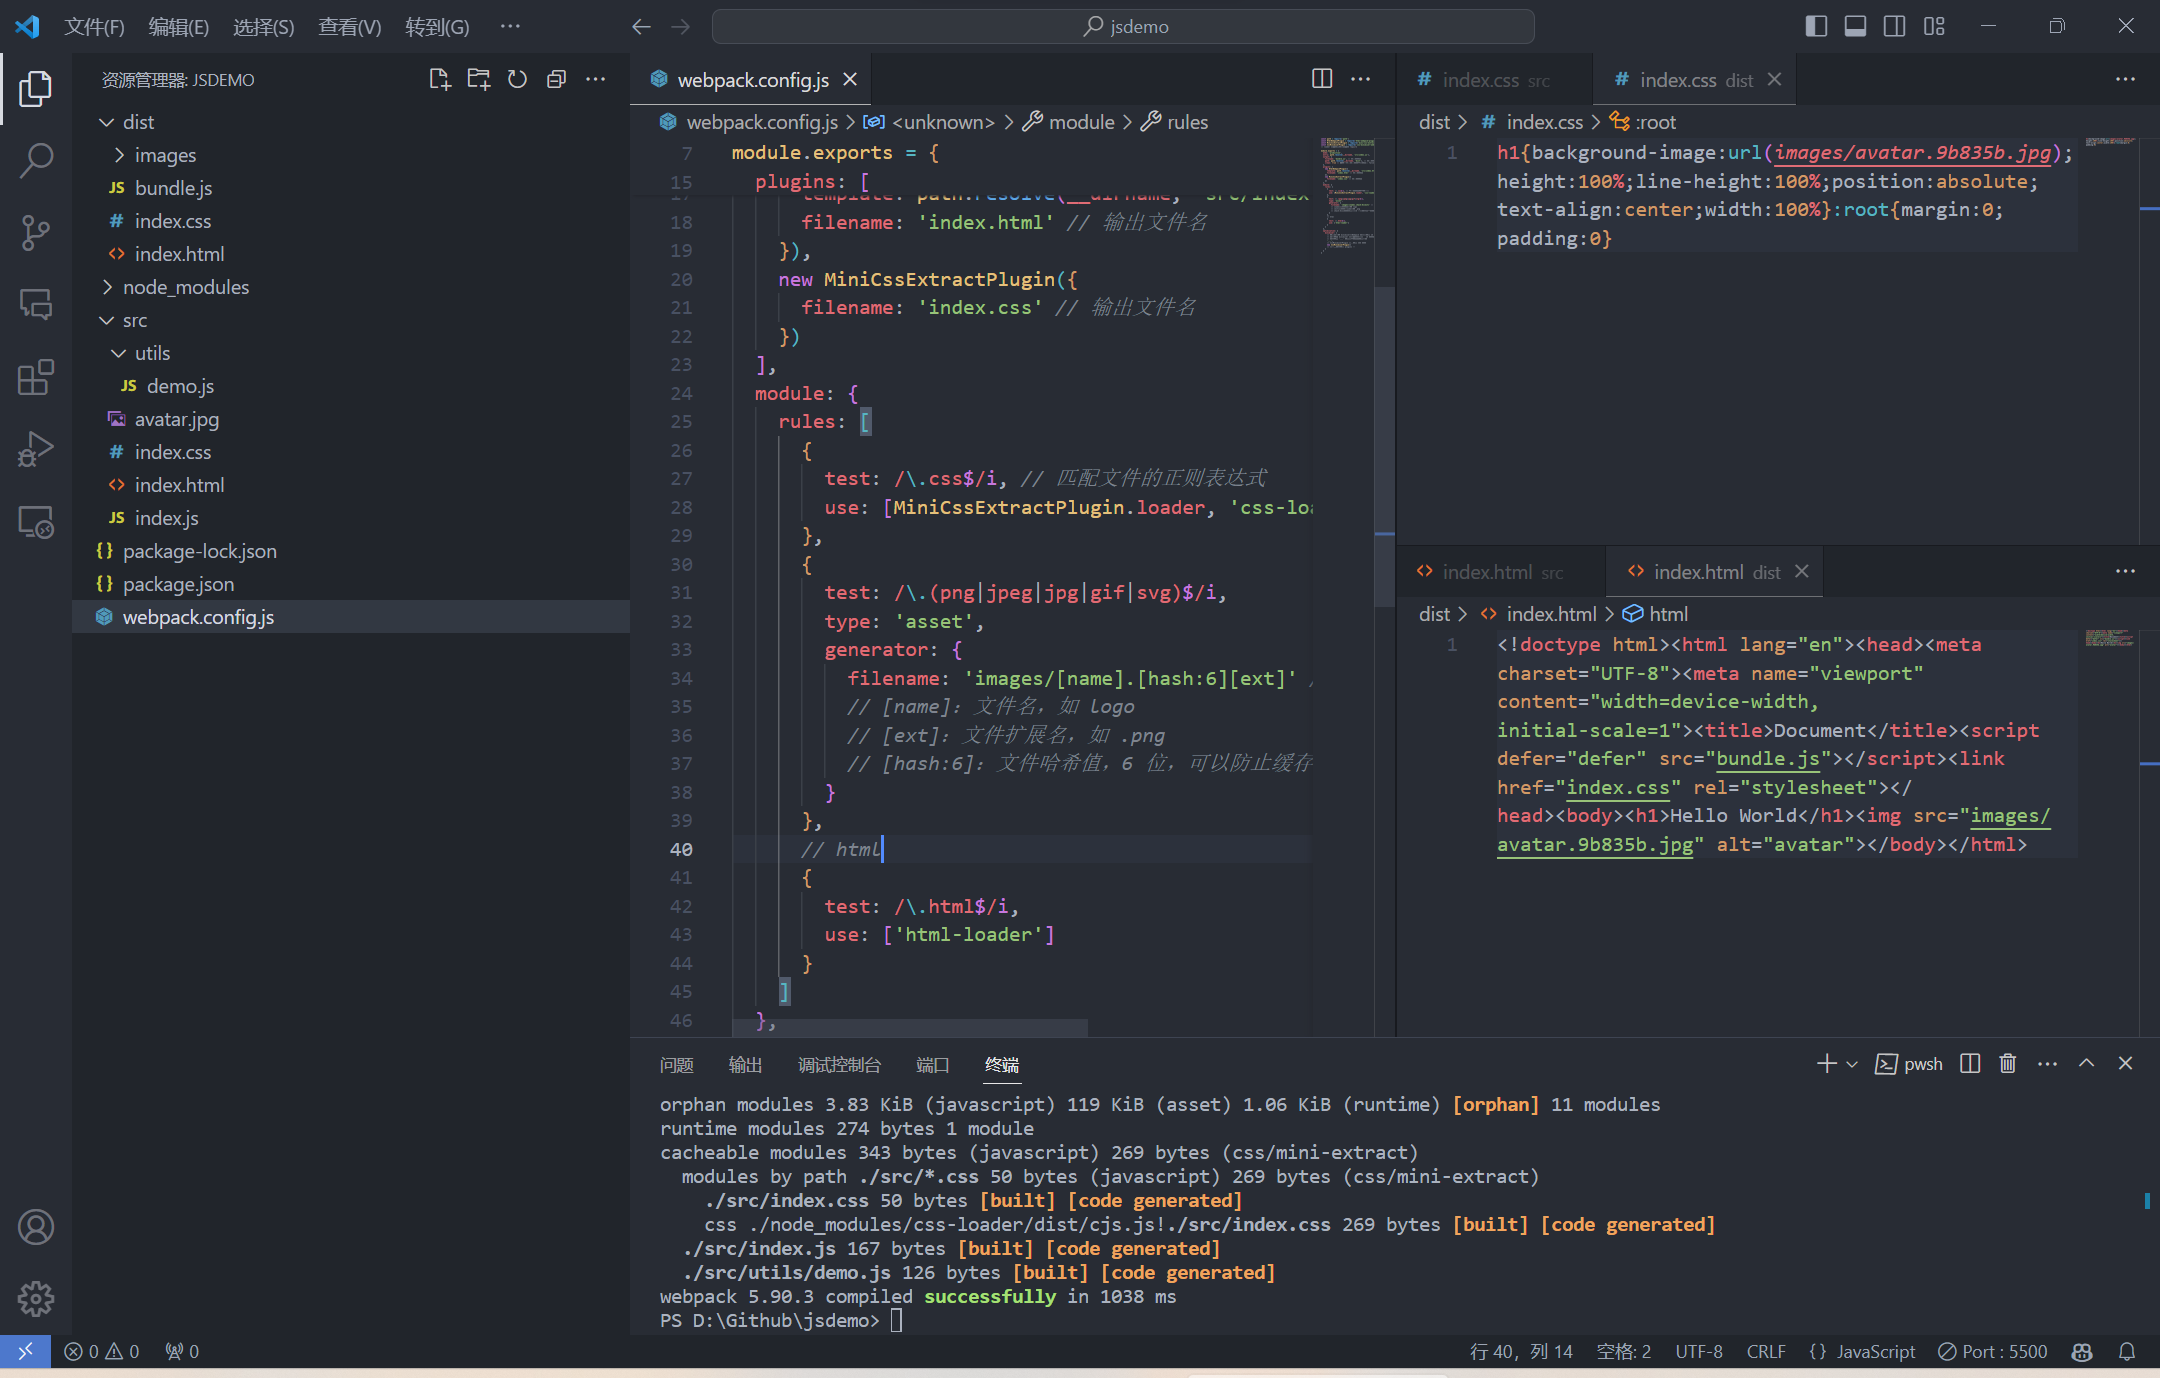2160x1378 pixels.
Task: Switch to the 问题 panel tab
Action: pyautogui.click(x=676, y=1064)
